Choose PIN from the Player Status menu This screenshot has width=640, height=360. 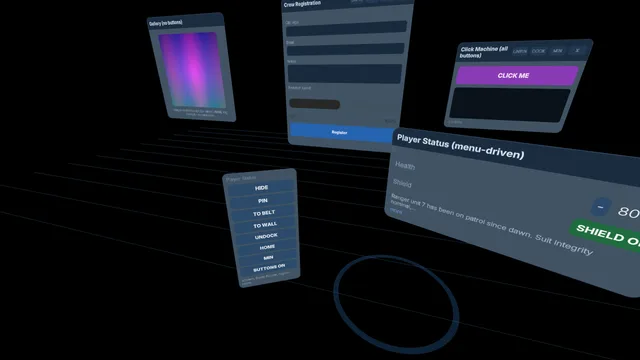tap(262, 200)
